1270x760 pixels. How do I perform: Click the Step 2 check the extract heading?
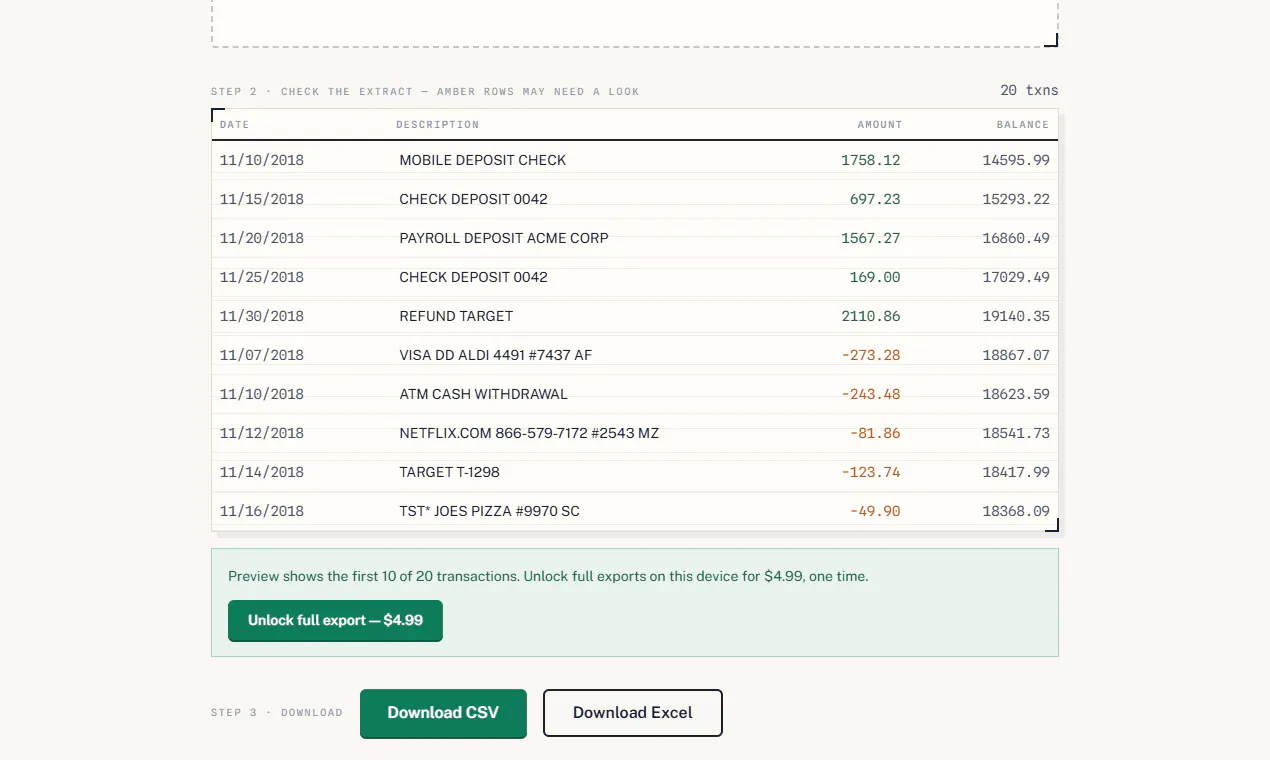(425, 92)
